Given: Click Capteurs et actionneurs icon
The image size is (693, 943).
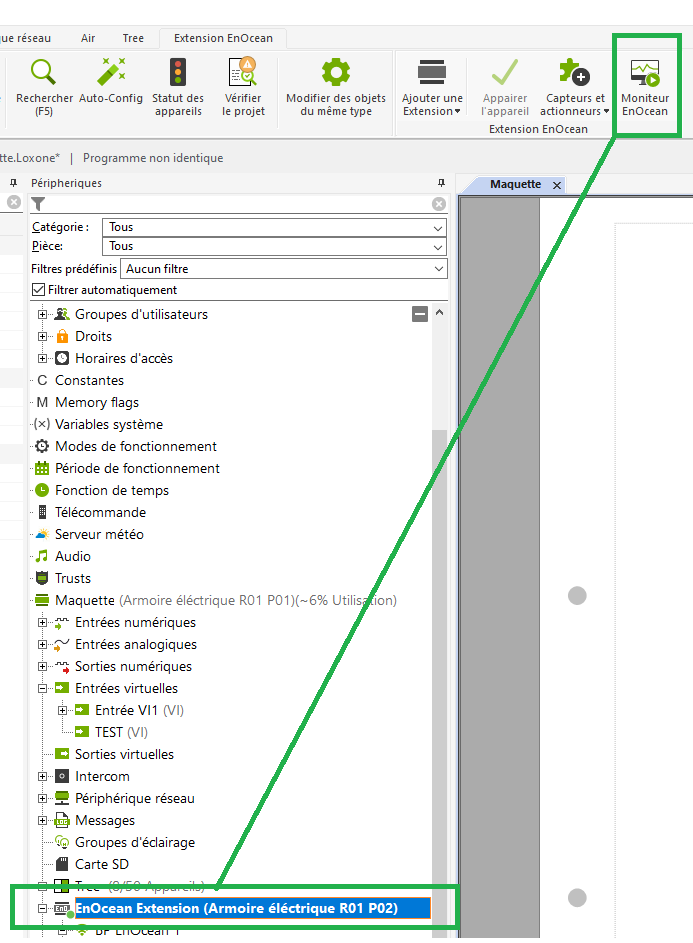Looking at the screenshot, I should point(575,73).
